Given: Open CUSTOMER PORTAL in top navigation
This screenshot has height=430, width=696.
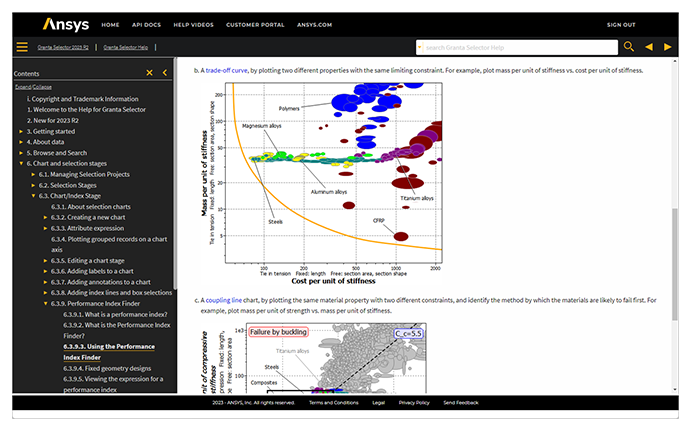Looking at the screenshot, I should tap(255, 25).
